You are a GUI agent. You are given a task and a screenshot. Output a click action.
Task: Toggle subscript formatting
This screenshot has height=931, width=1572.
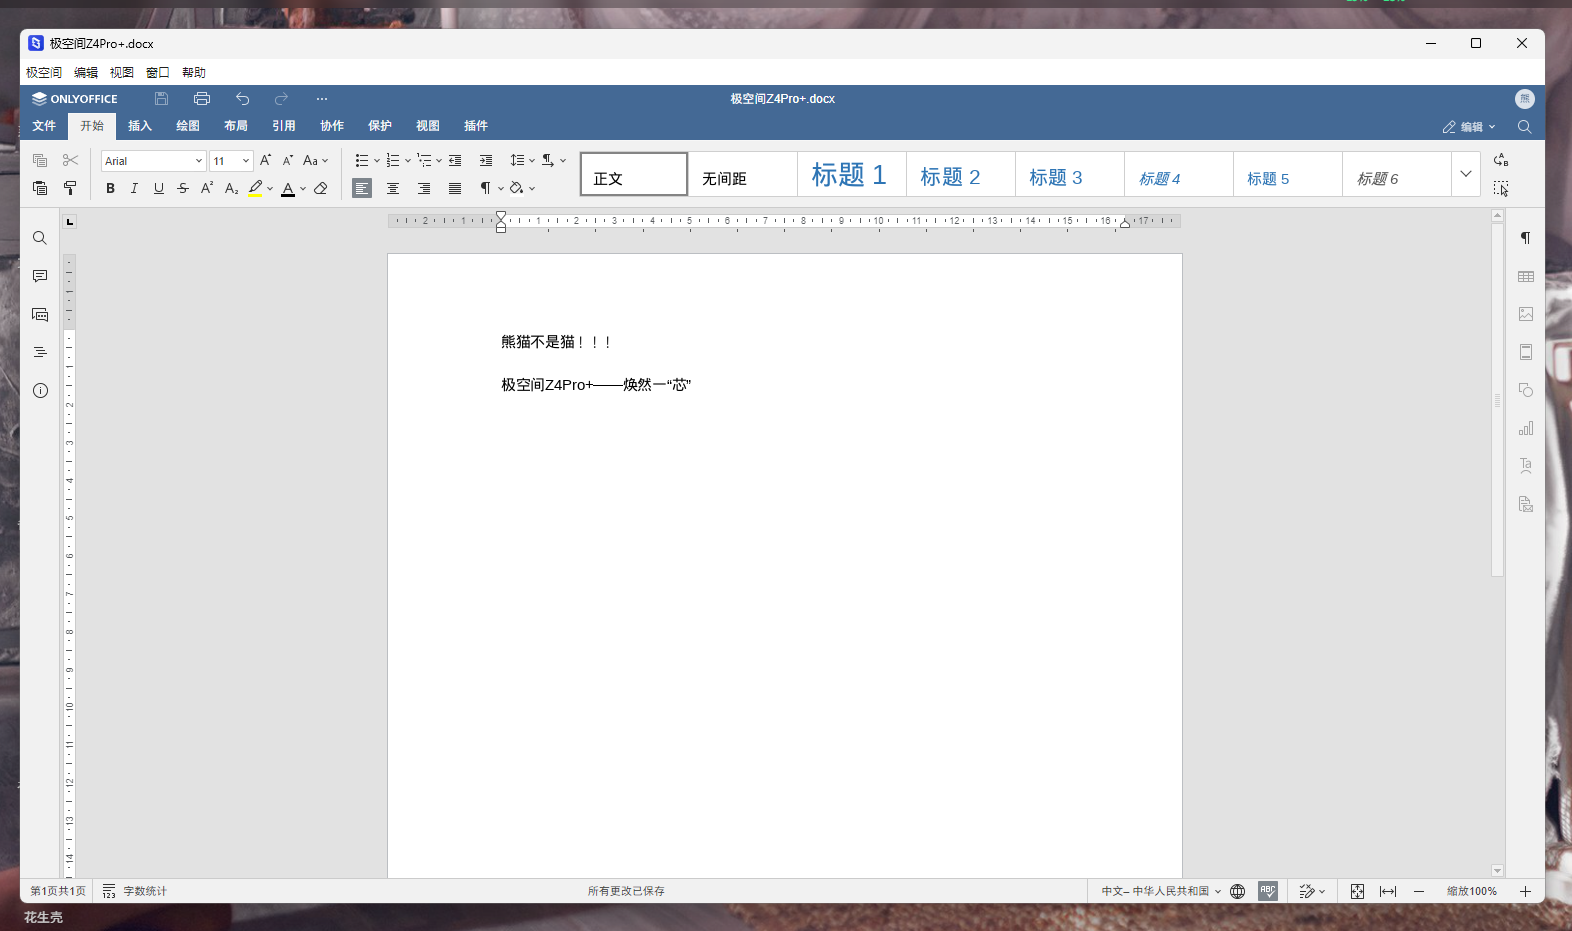231,188
